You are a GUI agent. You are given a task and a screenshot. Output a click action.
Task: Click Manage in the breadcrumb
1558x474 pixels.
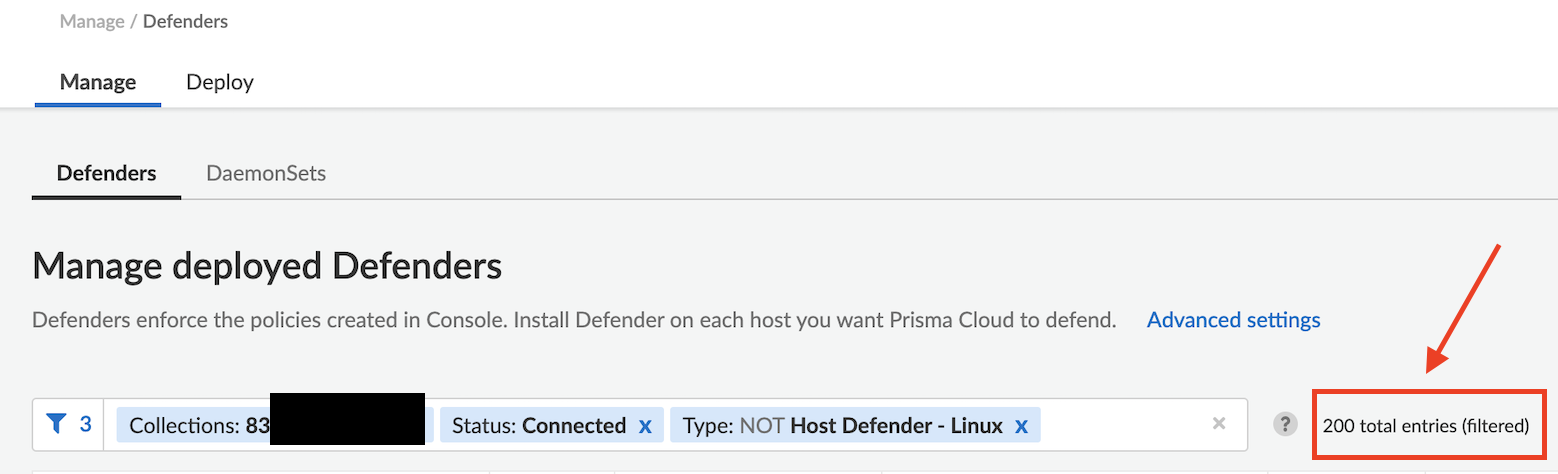tap(91, 21)
